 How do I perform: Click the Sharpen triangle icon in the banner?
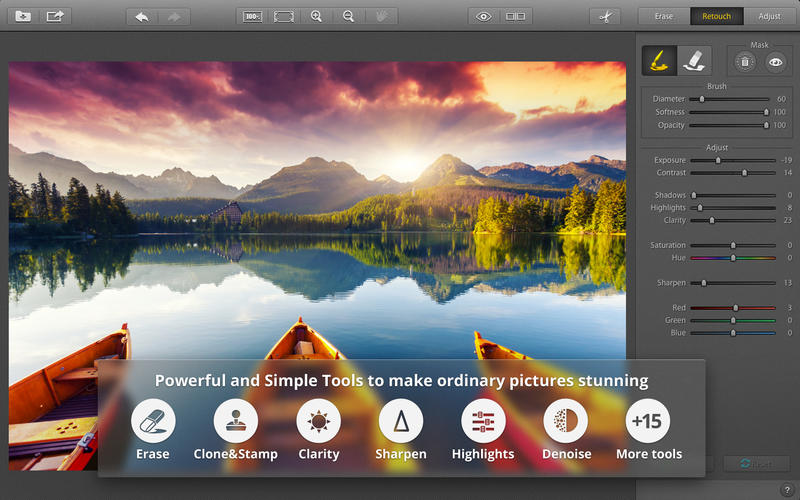pyautogui.click(x=401, y=421)
